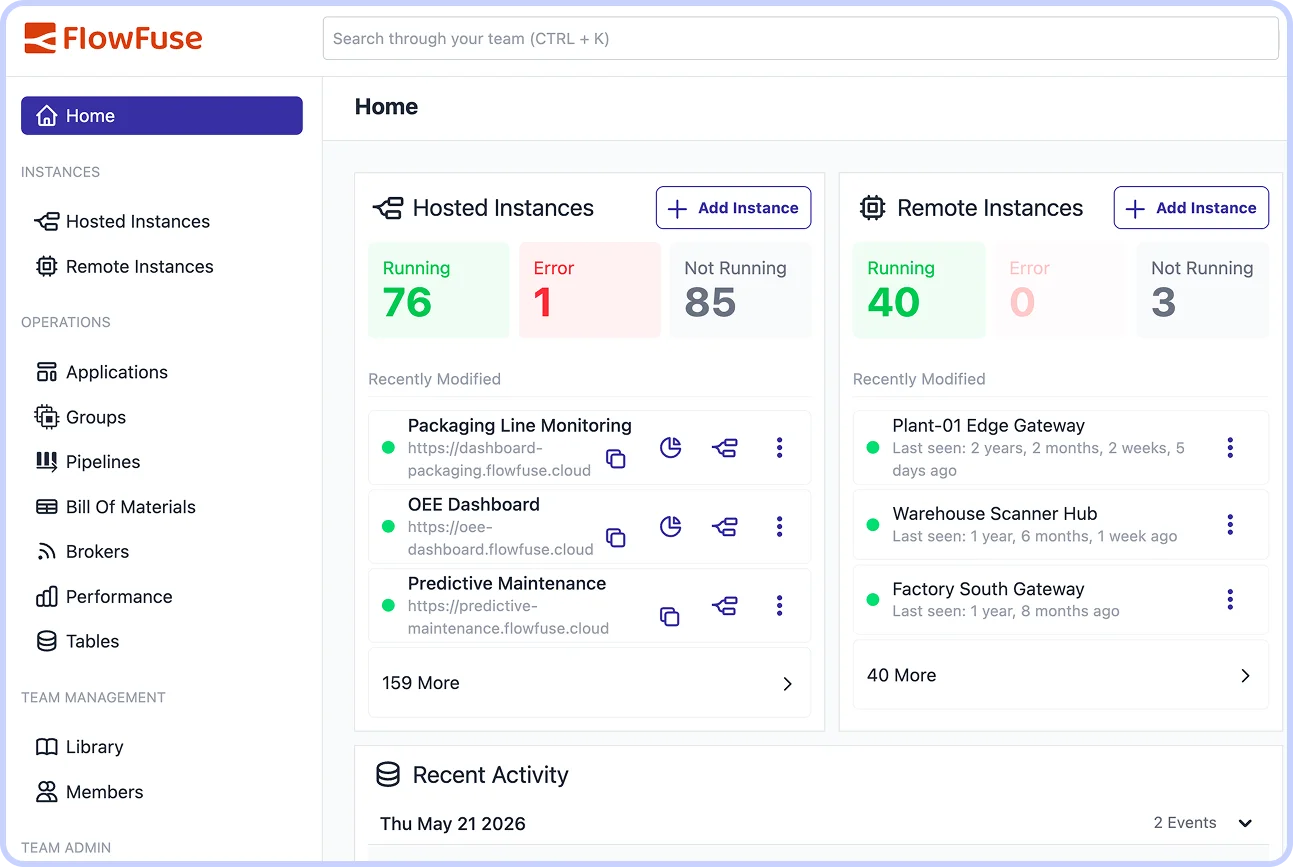The width and height of the screenshot is (1293, 867).
Task: Go to Home in the sidebar
Action: (162, 116)
